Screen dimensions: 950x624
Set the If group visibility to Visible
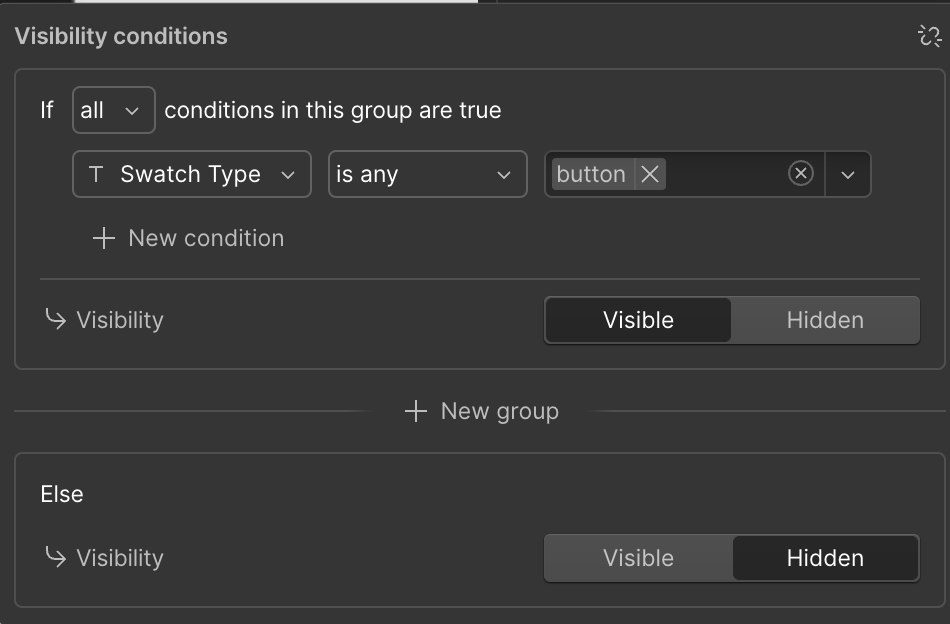coord(638,320)
